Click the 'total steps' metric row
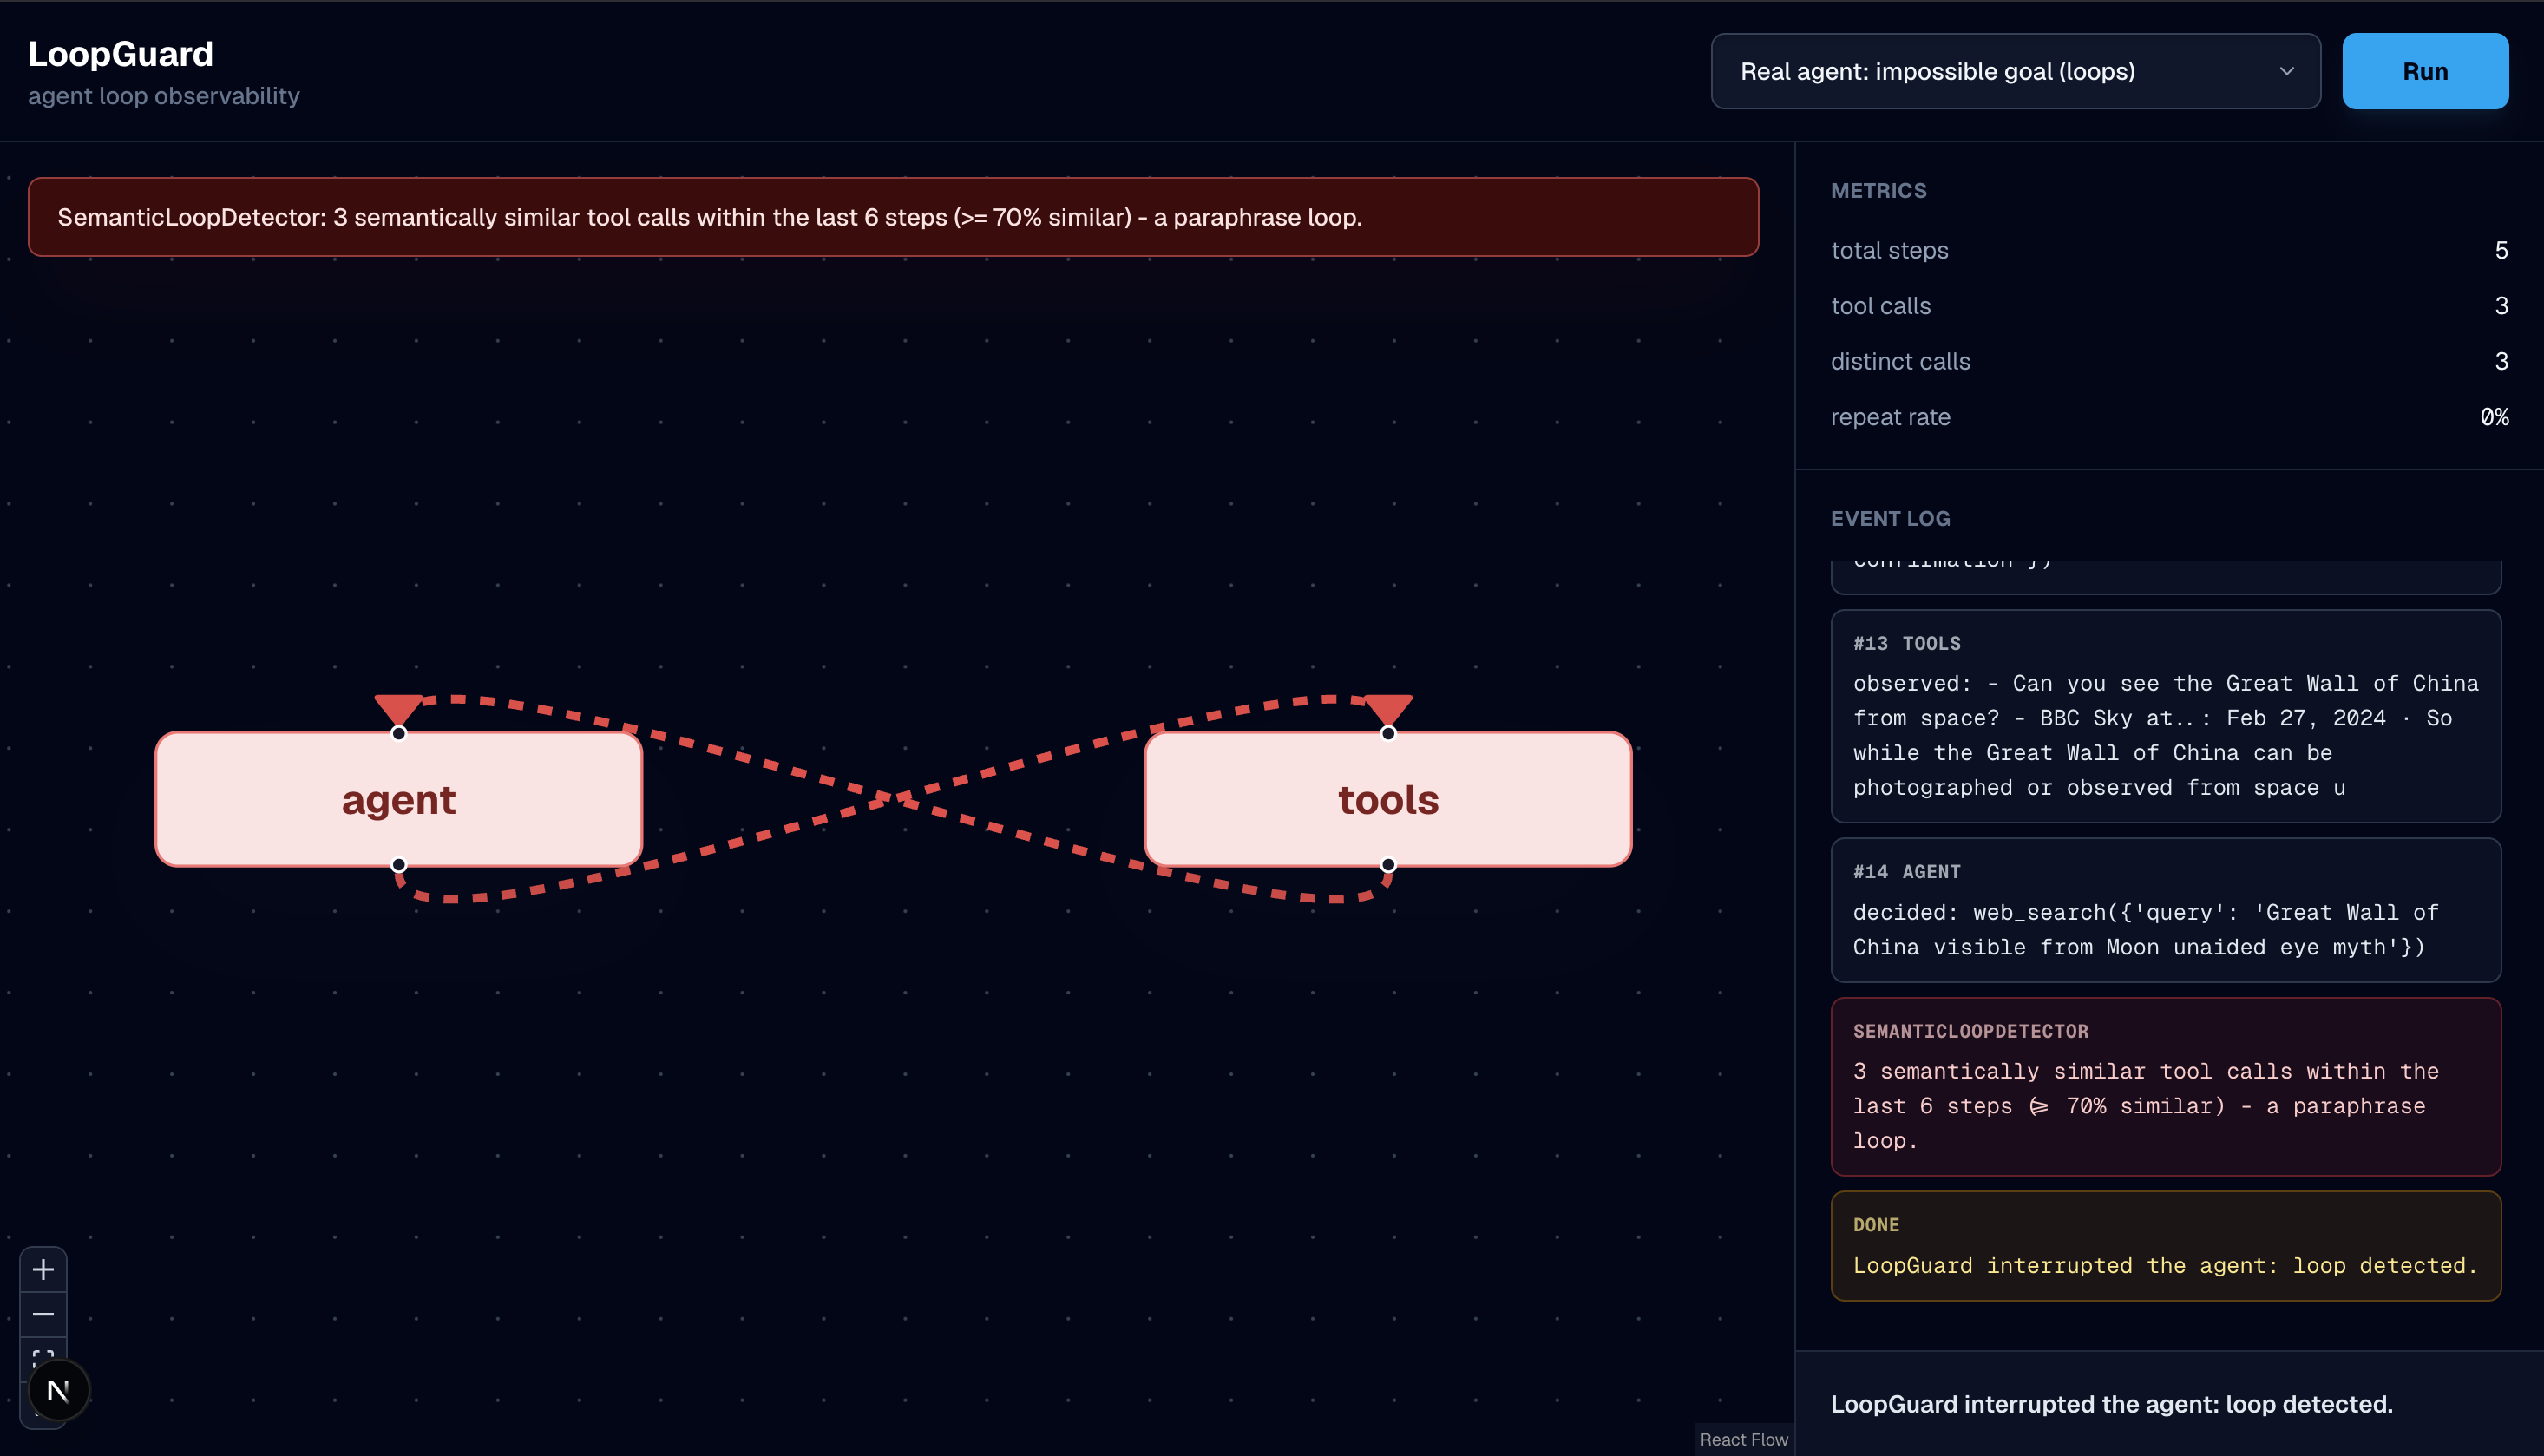Image resolution: width=2544 pixels, height=1456 pixels. (2169, 250)
